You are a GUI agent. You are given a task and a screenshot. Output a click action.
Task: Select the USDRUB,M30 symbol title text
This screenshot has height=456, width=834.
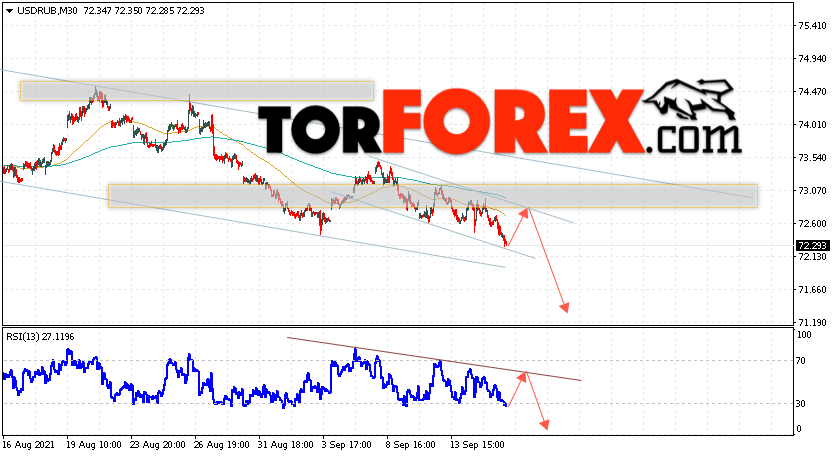pos(48,11)
